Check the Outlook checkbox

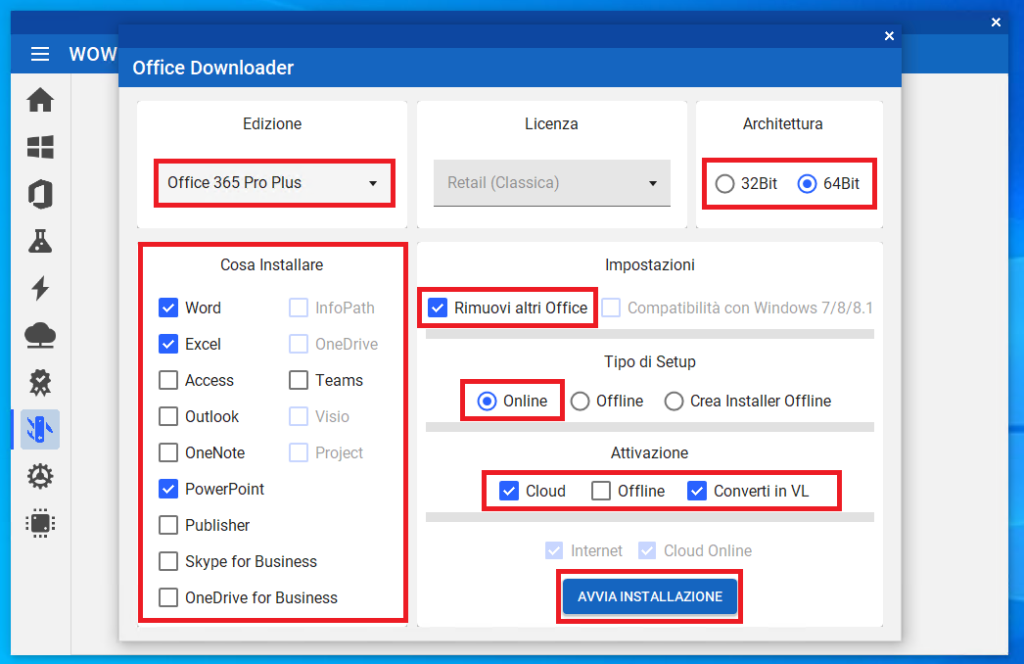pyautogui.click(x=168, y=417)
